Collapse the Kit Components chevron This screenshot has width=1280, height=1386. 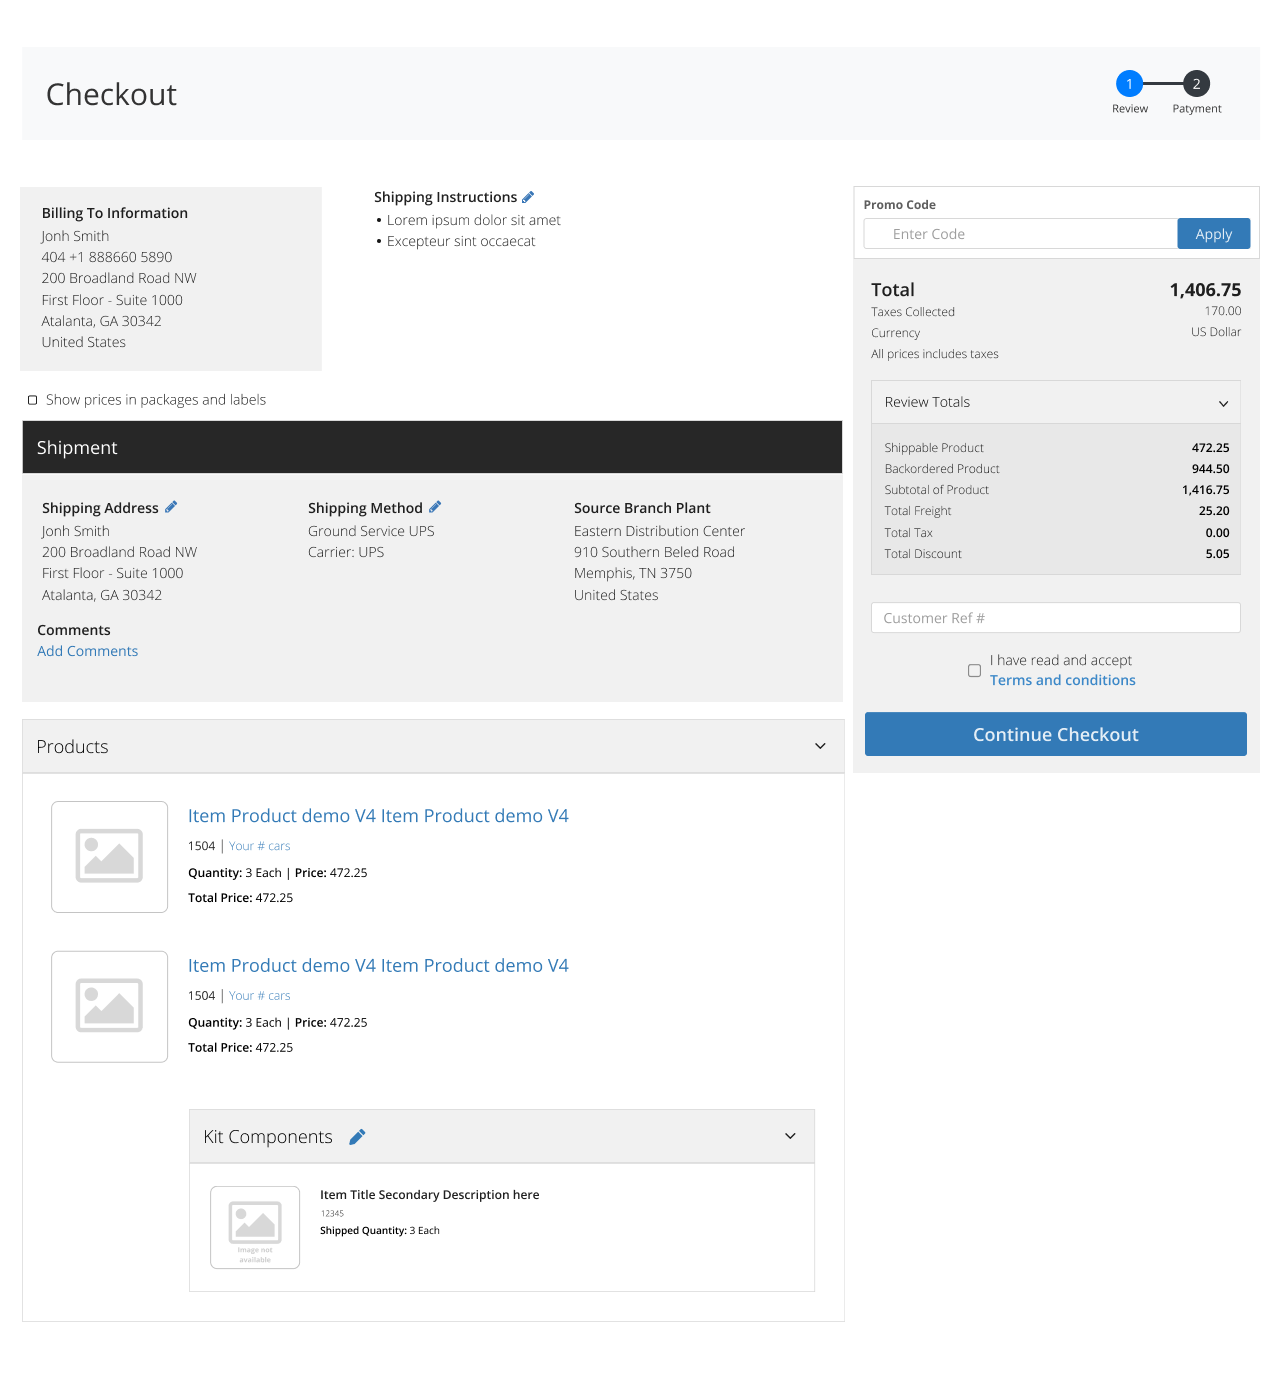click(x=790, y=1136)
